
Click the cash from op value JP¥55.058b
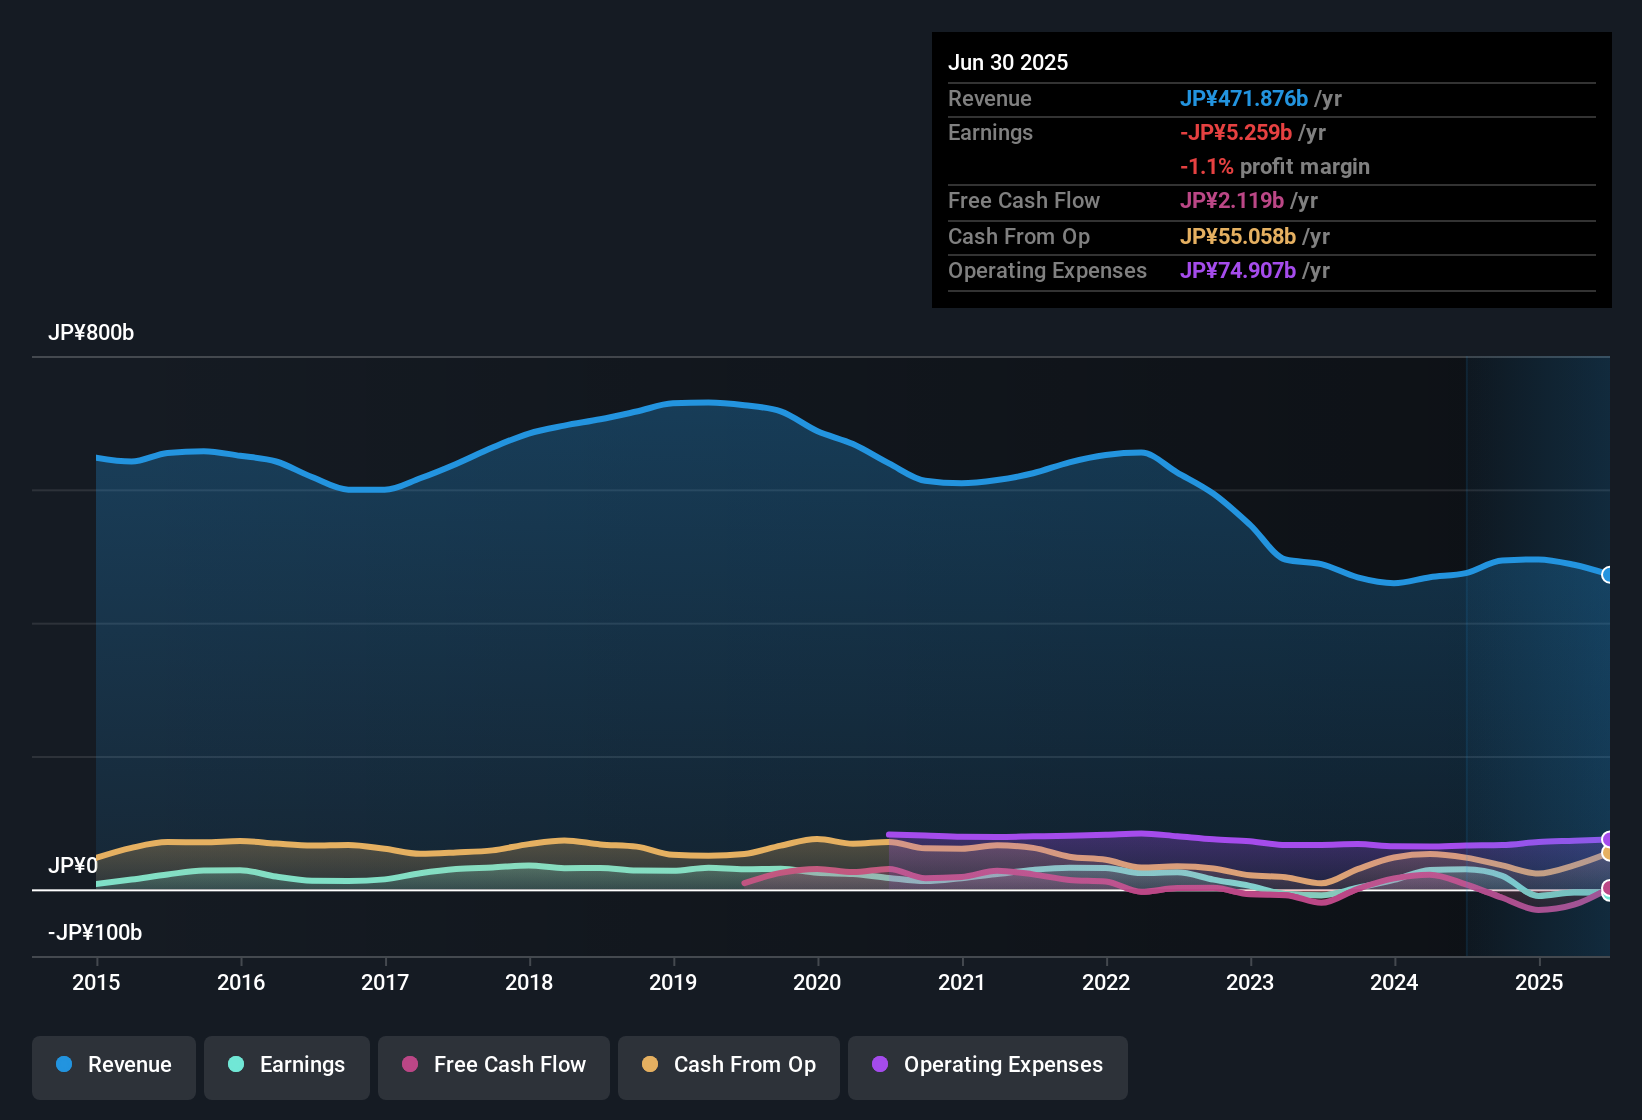(x=1238, y=237)
